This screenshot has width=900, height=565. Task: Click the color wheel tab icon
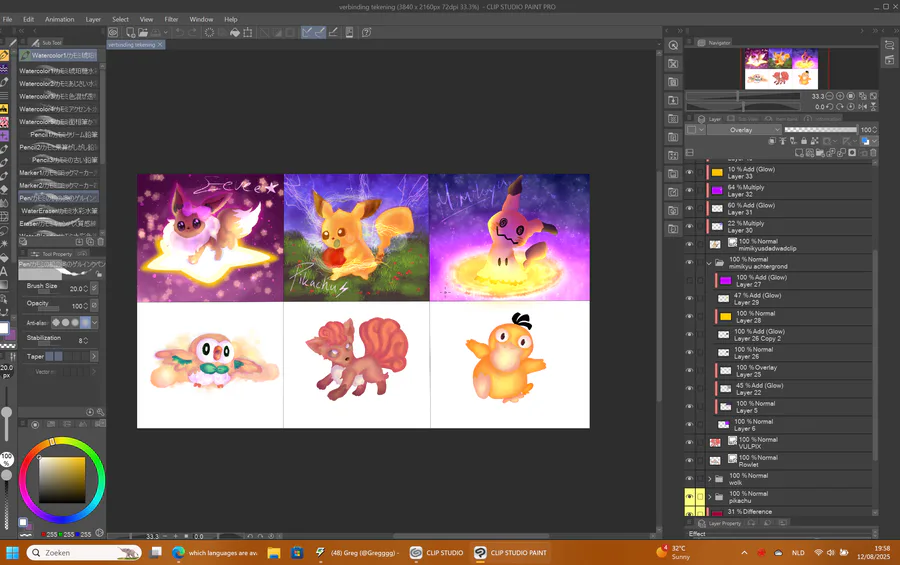(35, 424)
